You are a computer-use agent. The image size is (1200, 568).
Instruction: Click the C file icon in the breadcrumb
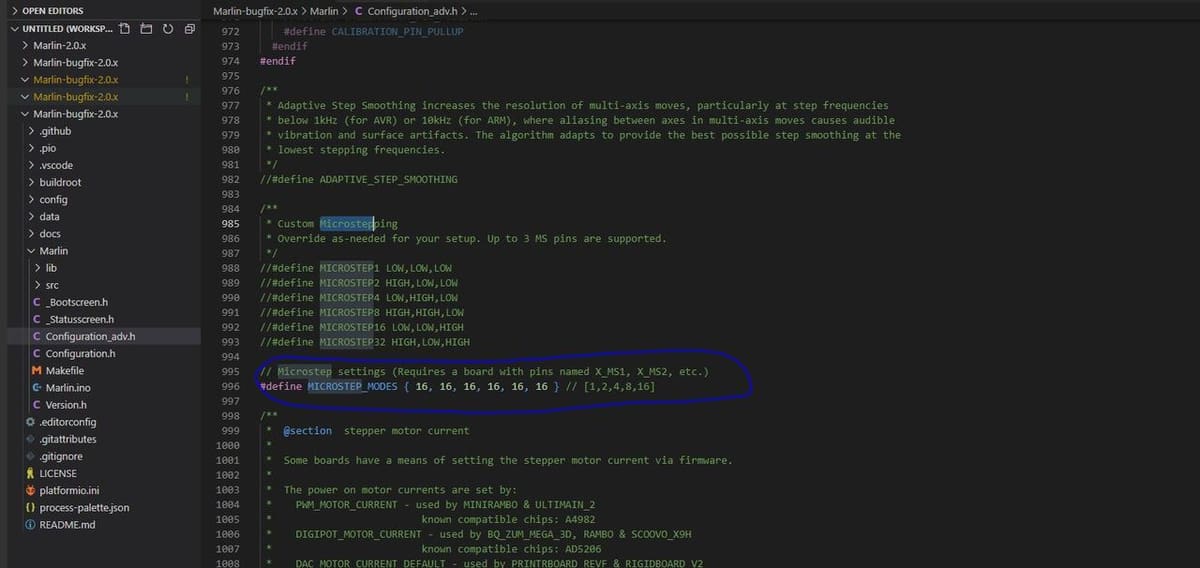[359, 11]
